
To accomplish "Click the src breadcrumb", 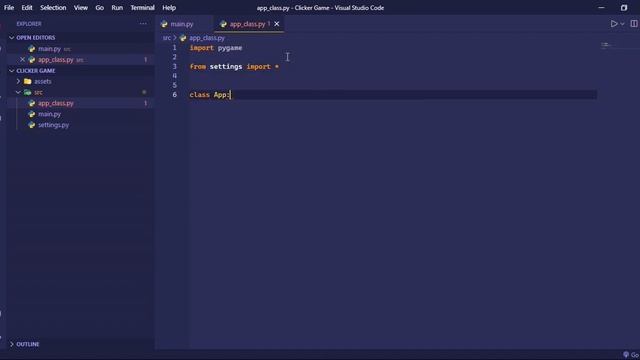I will click(167, 38).
